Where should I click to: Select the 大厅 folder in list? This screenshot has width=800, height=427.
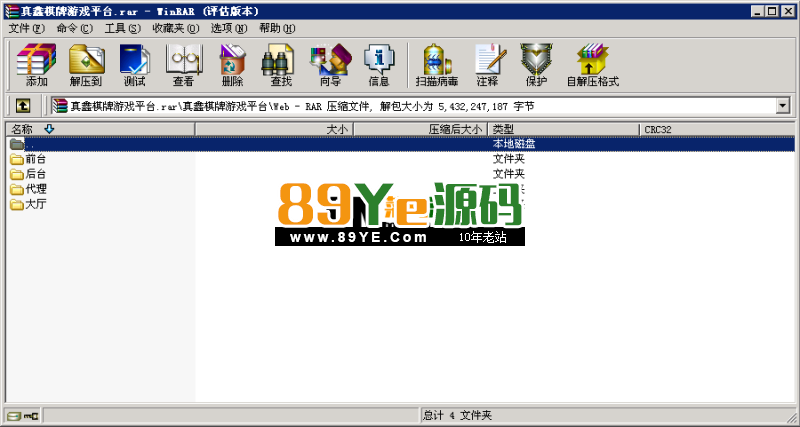point(35,204)
